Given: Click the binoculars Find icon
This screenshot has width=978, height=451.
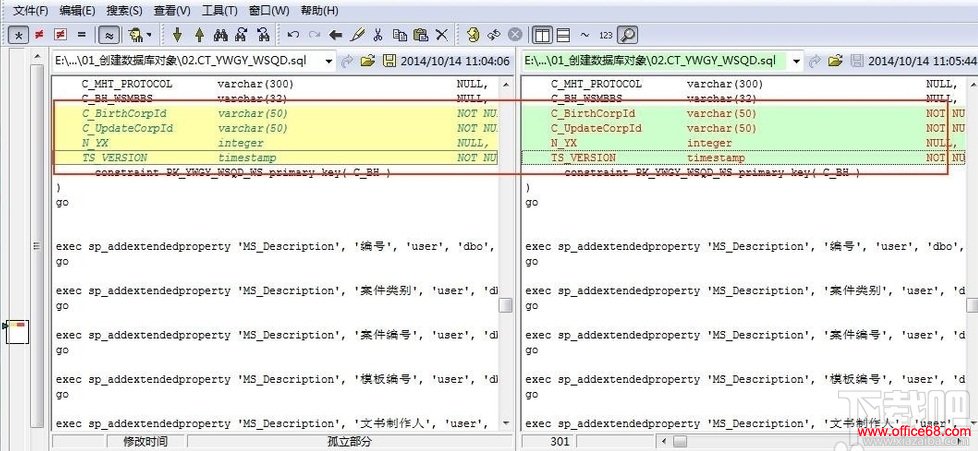Looking at the screenshot, I should point(221,35).
